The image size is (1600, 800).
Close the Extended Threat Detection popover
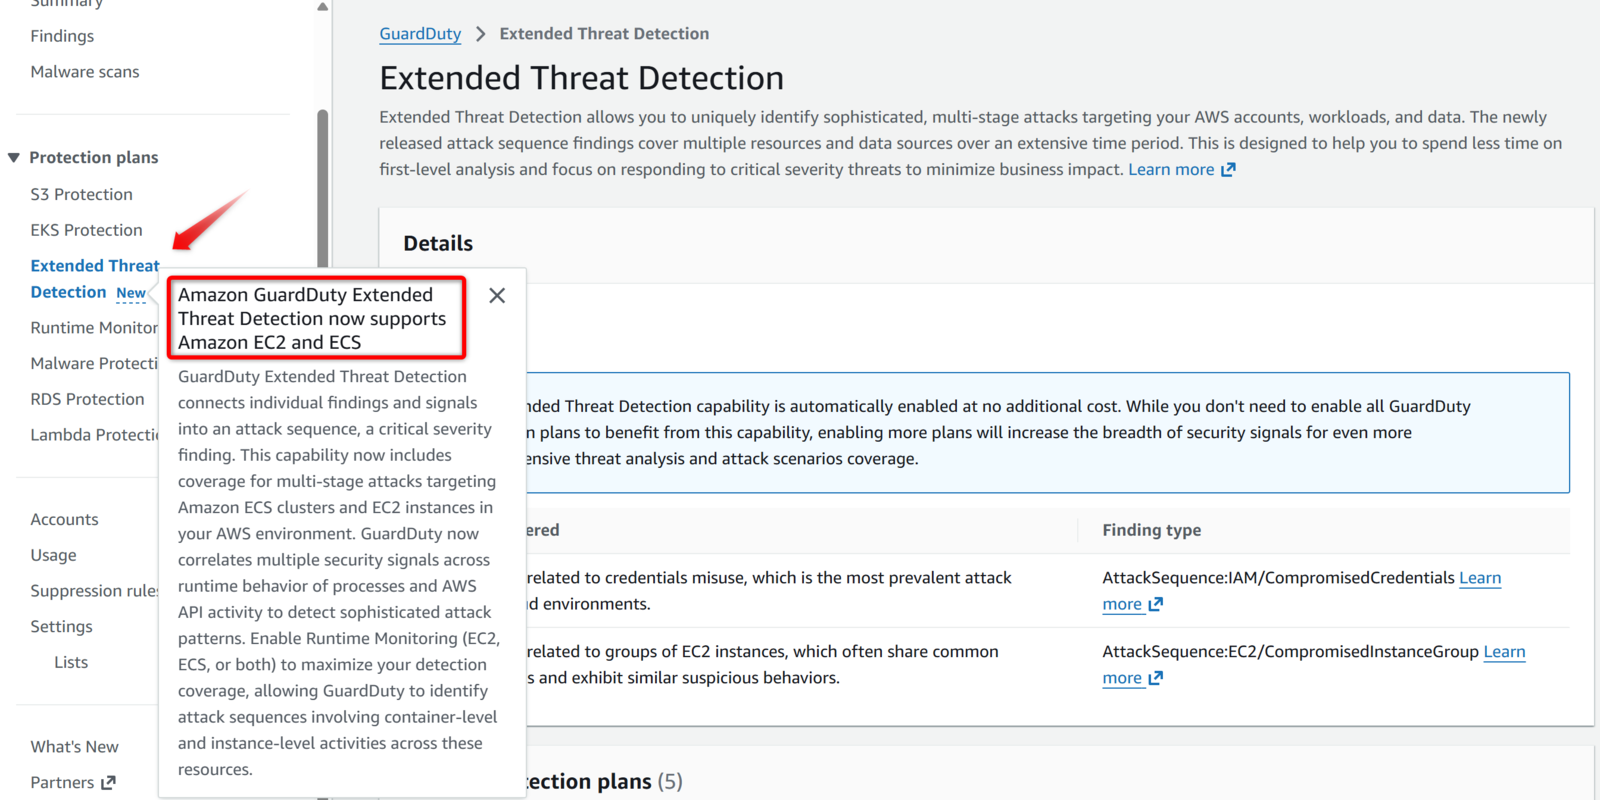[x=497, y=296]
